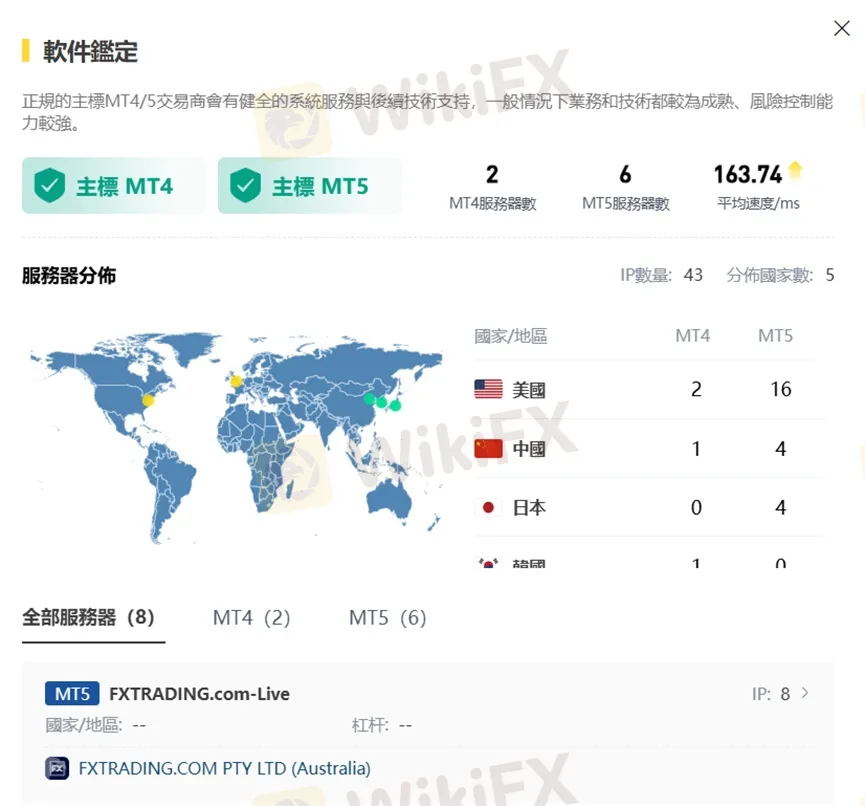Click the MT4 value 1 for 中國
Screen dimensions: 865x806
(x=696, y=449)
